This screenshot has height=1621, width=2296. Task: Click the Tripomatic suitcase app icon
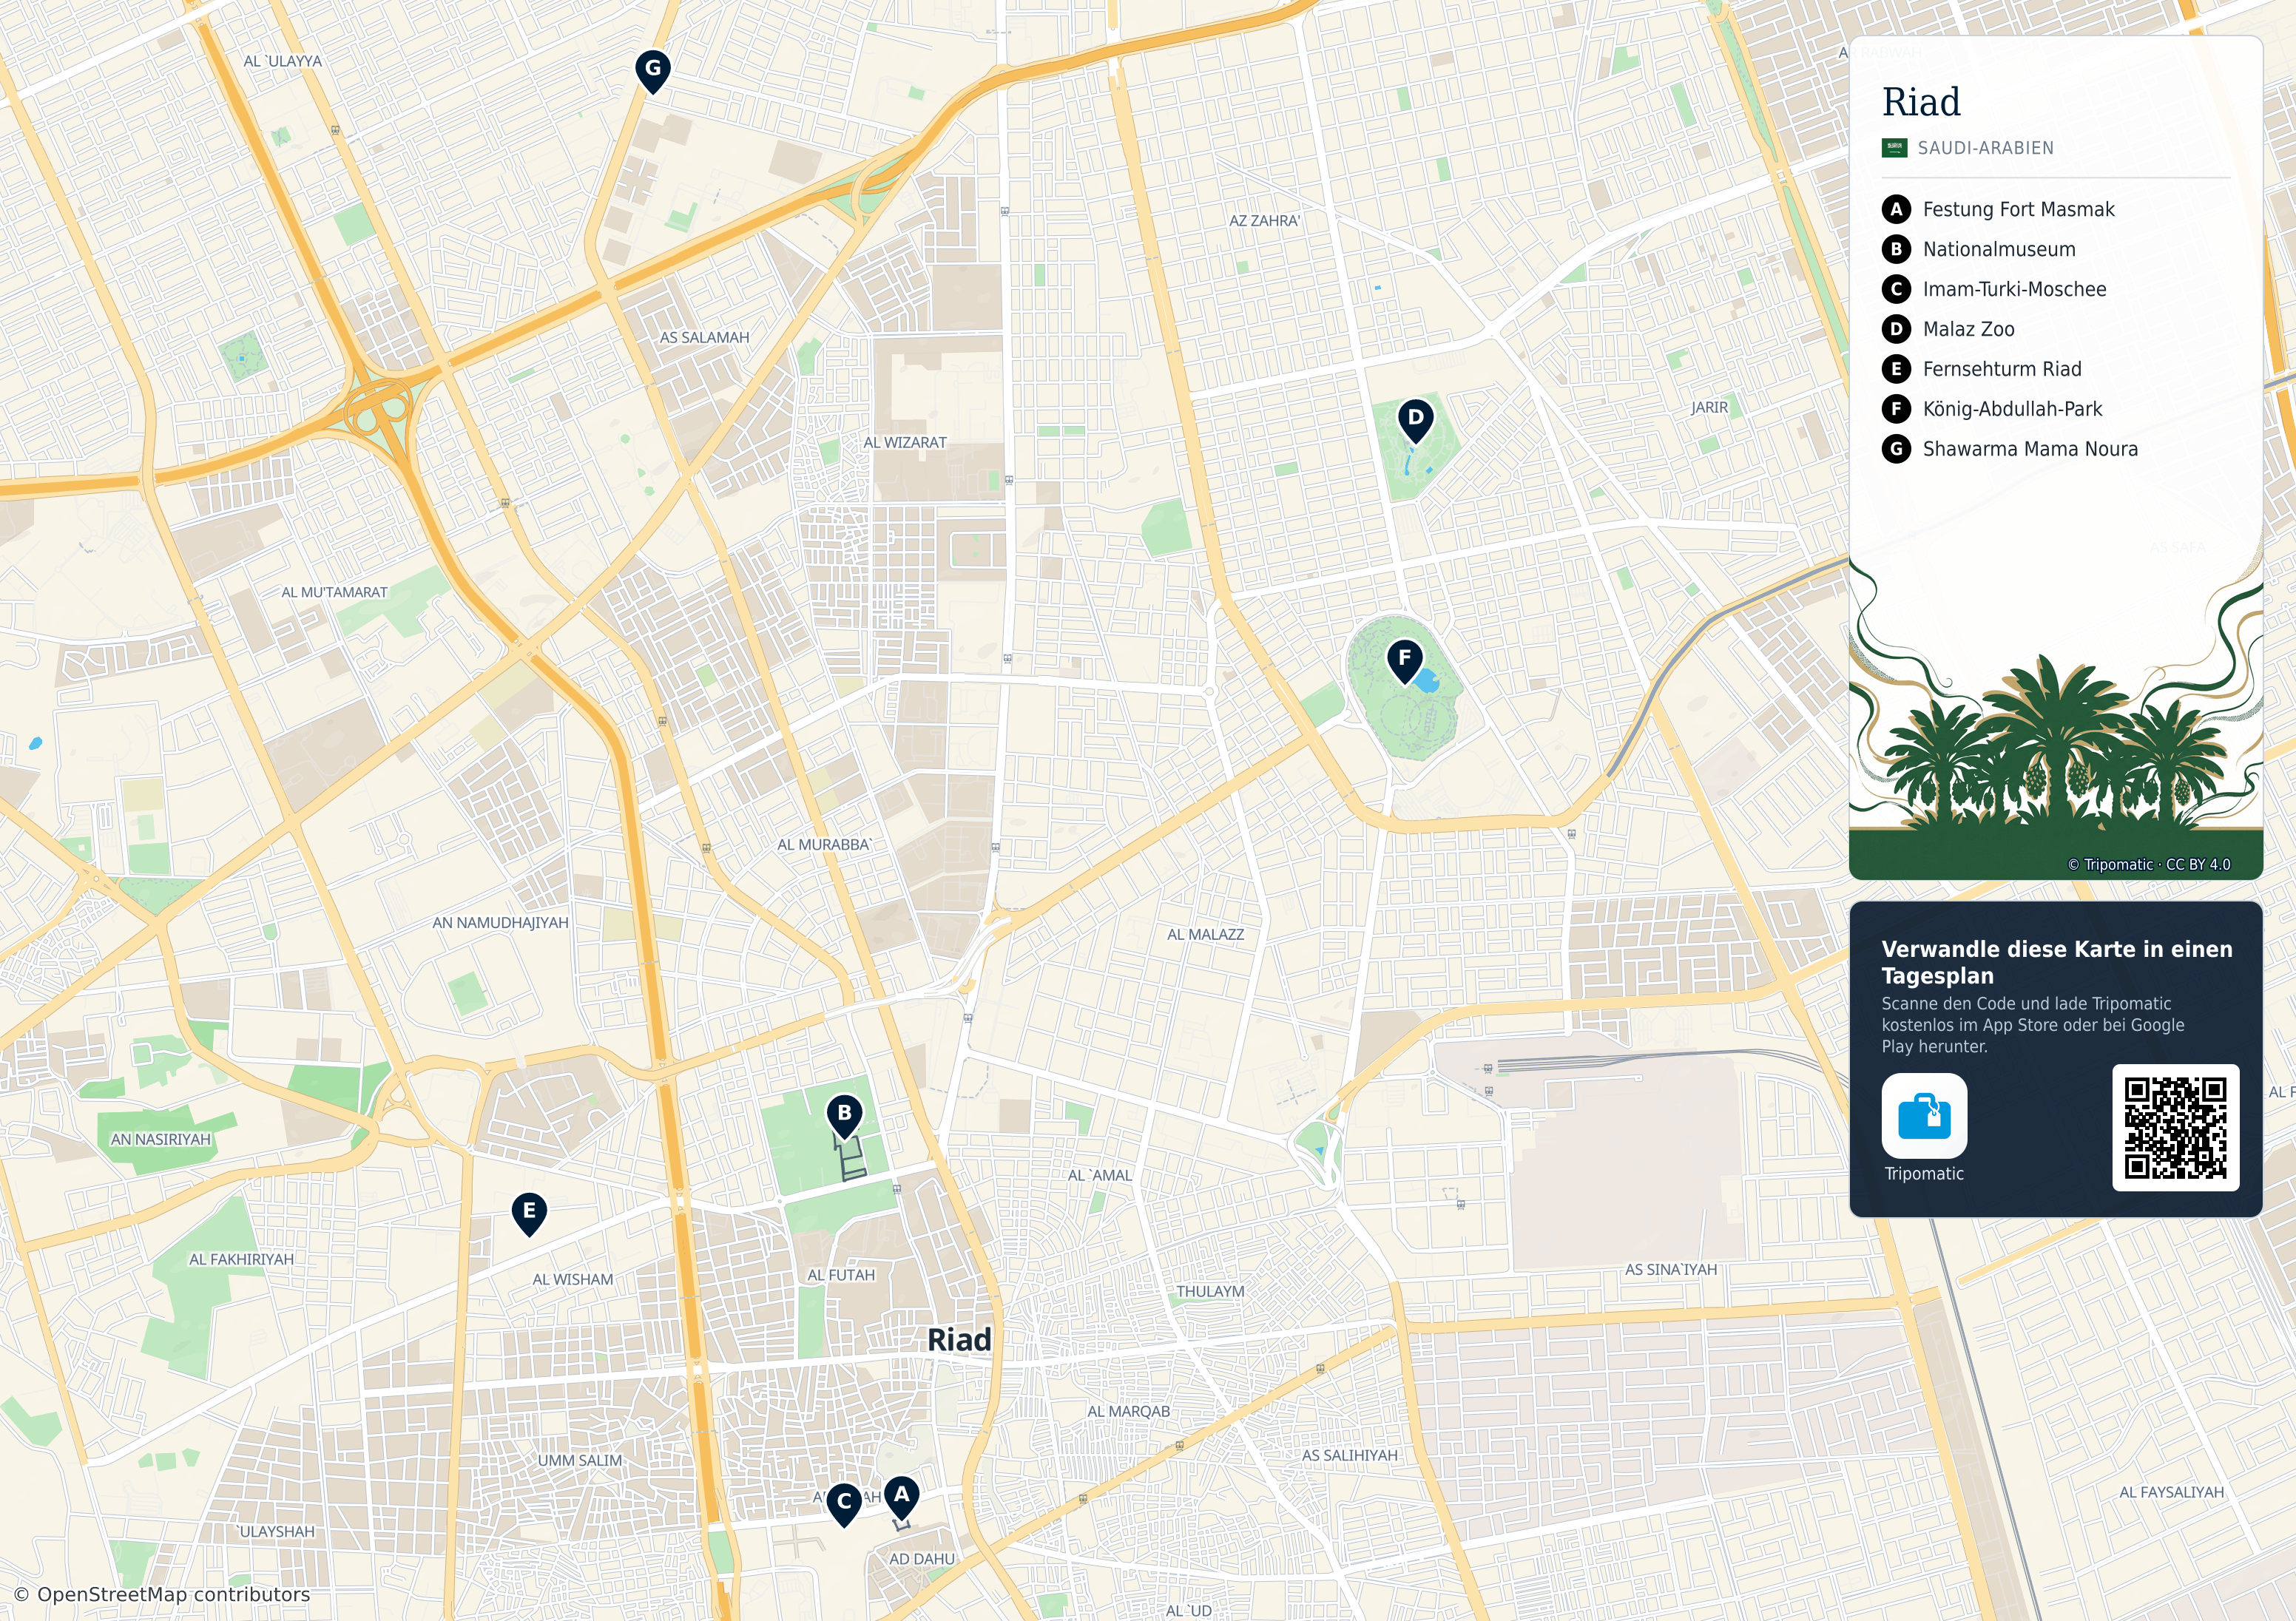point(1924,1115)
